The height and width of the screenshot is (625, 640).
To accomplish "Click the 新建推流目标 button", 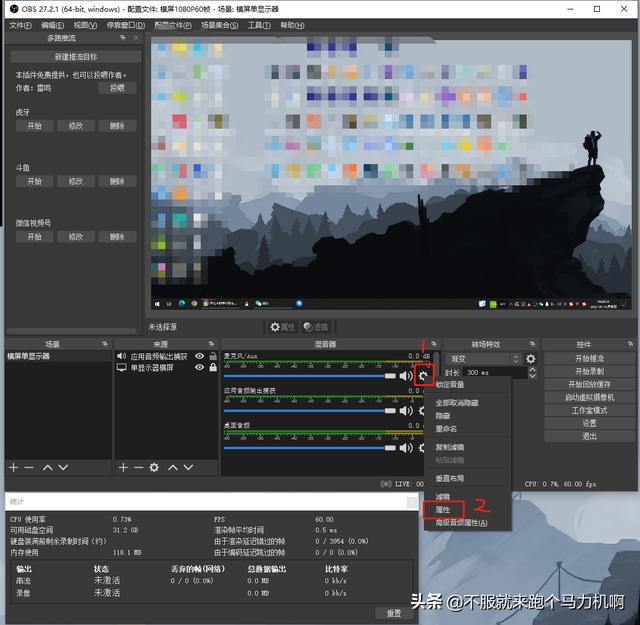I will pyautogui.click(x=75, y=57).
